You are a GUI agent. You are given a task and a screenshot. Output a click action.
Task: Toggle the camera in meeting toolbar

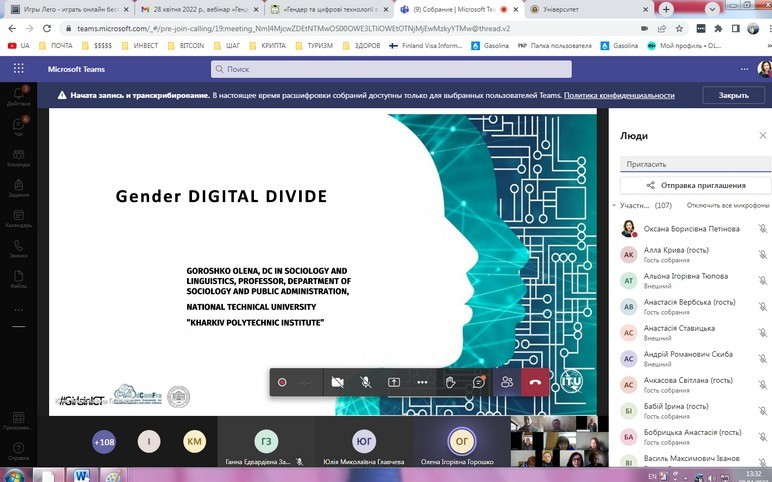[338, 382]
